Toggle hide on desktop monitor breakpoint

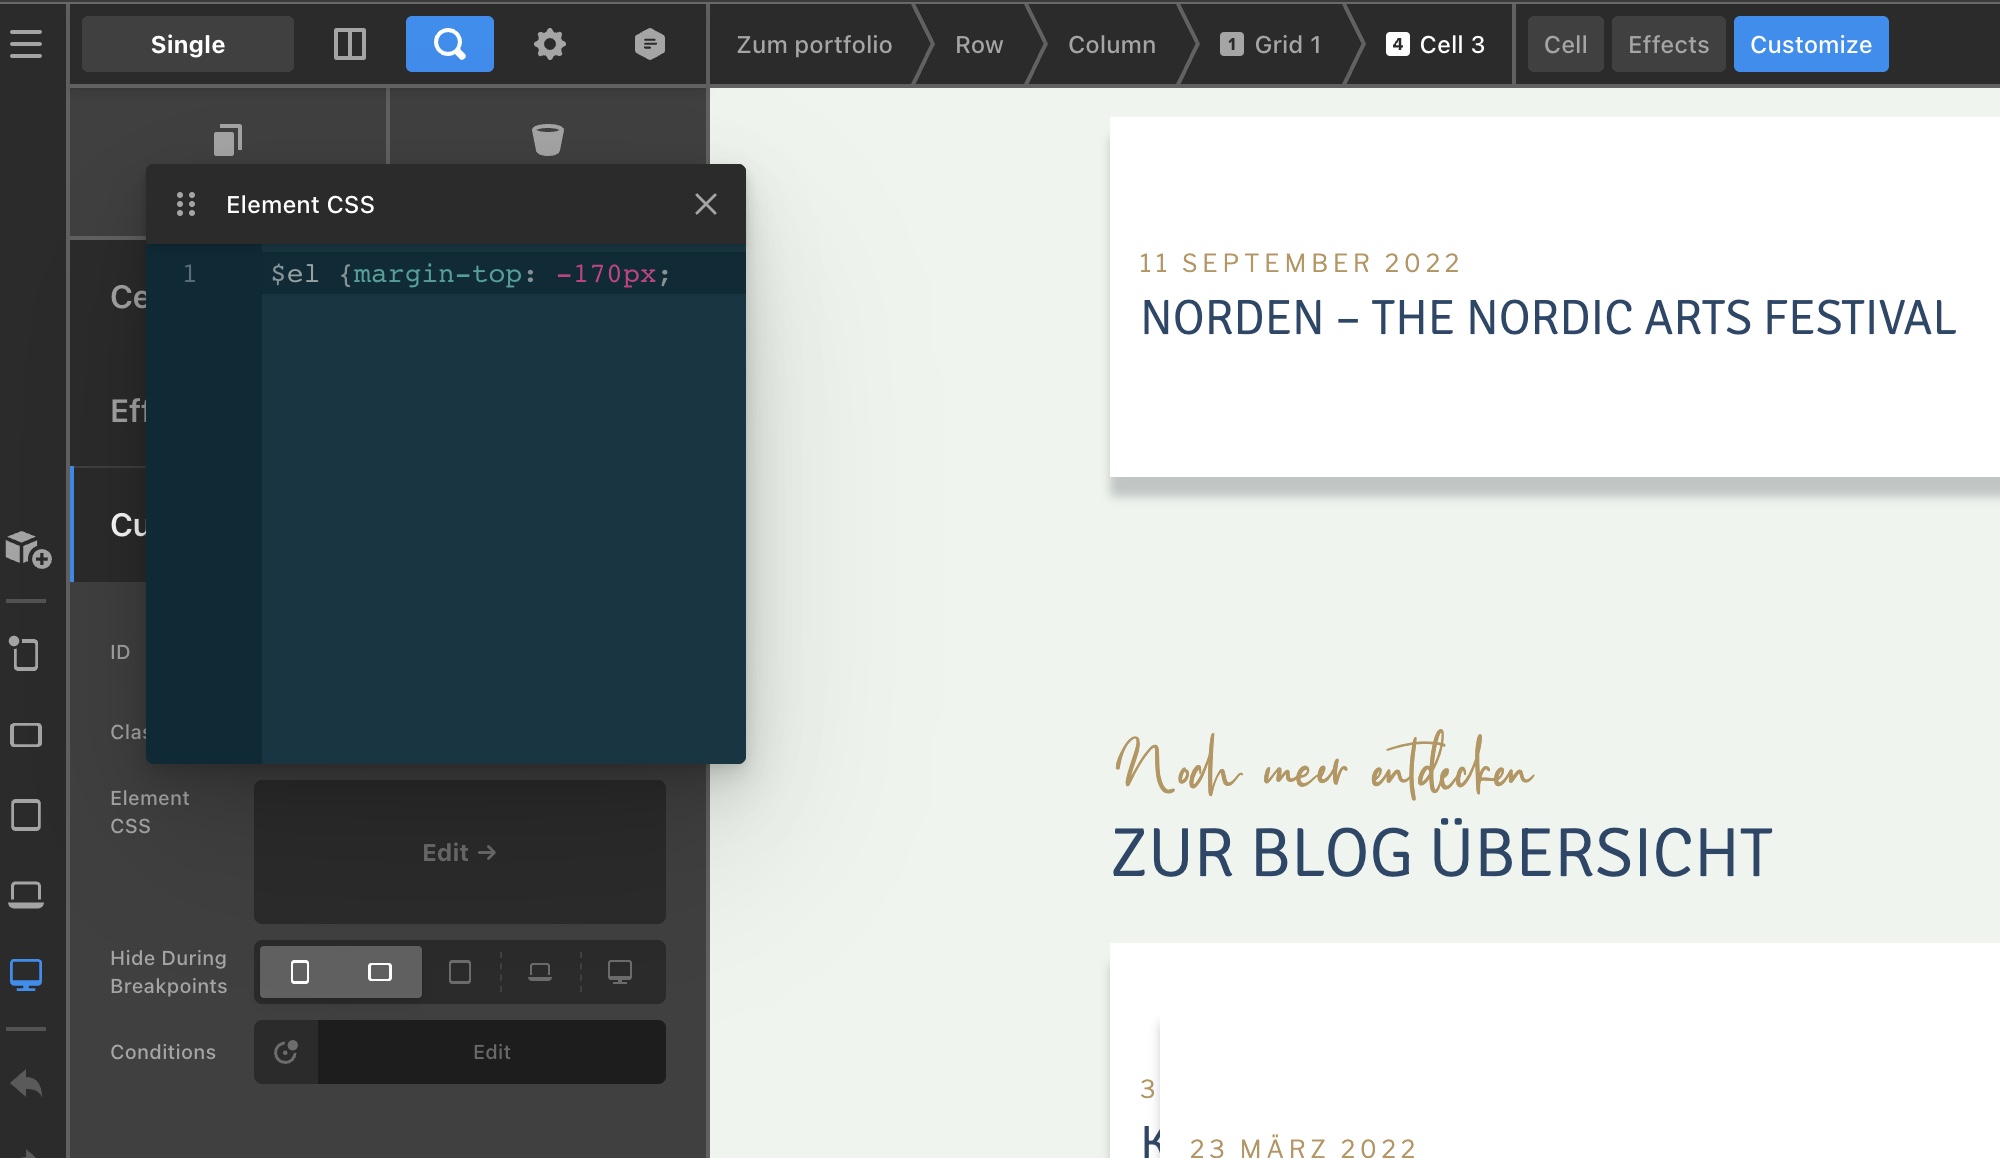pyautogui.click(x=620, y=972)
